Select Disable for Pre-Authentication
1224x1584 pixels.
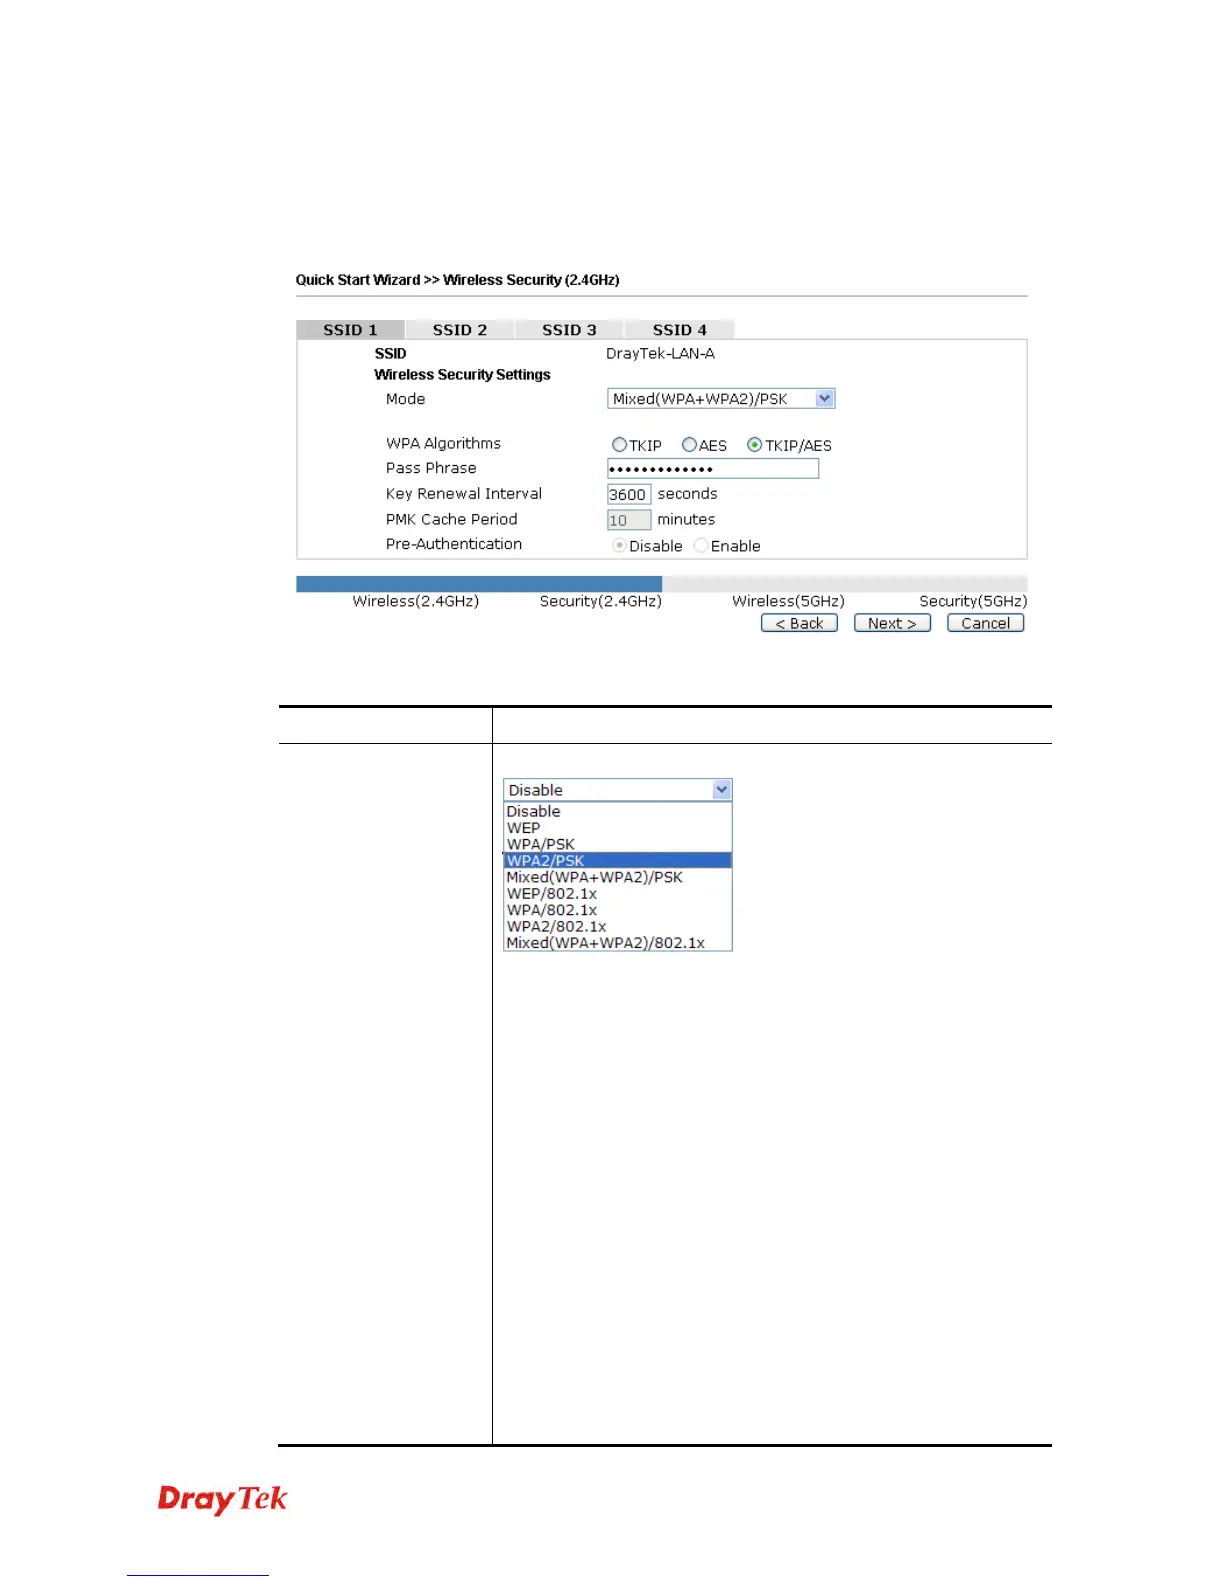(x=620, y=546)
